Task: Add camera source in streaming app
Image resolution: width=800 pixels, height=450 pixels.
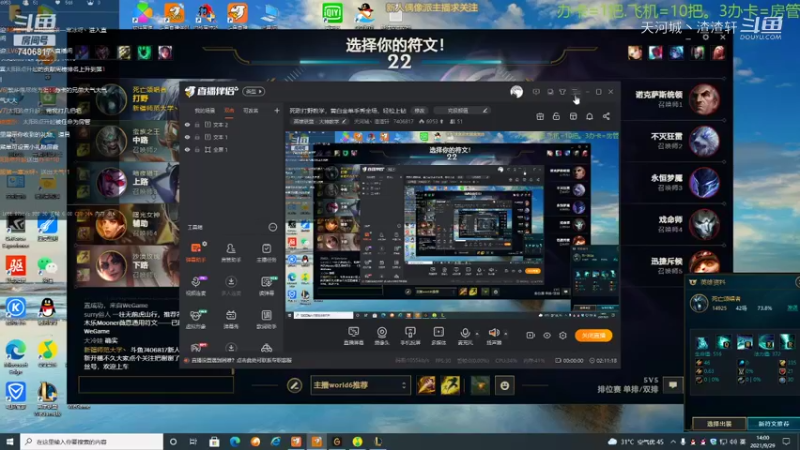Action: point(382,336)
